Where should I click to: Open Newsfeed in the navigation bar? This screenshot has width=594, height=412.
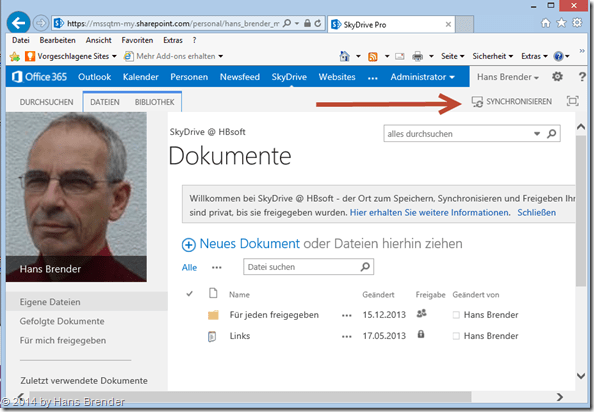(x=240, y=77)
